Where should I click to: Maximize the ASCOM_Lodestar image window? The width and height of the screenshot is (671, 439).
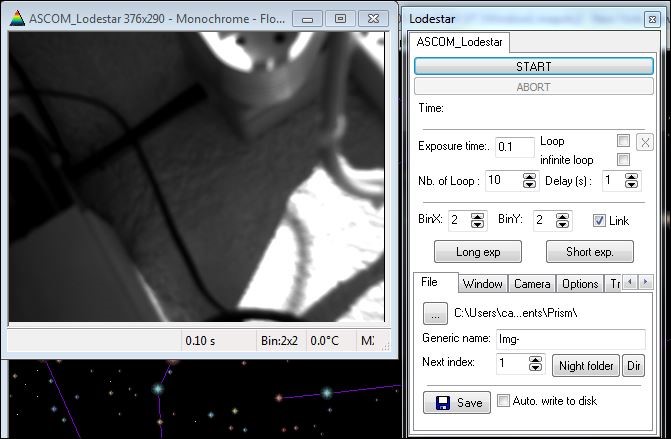click(341, 18)
